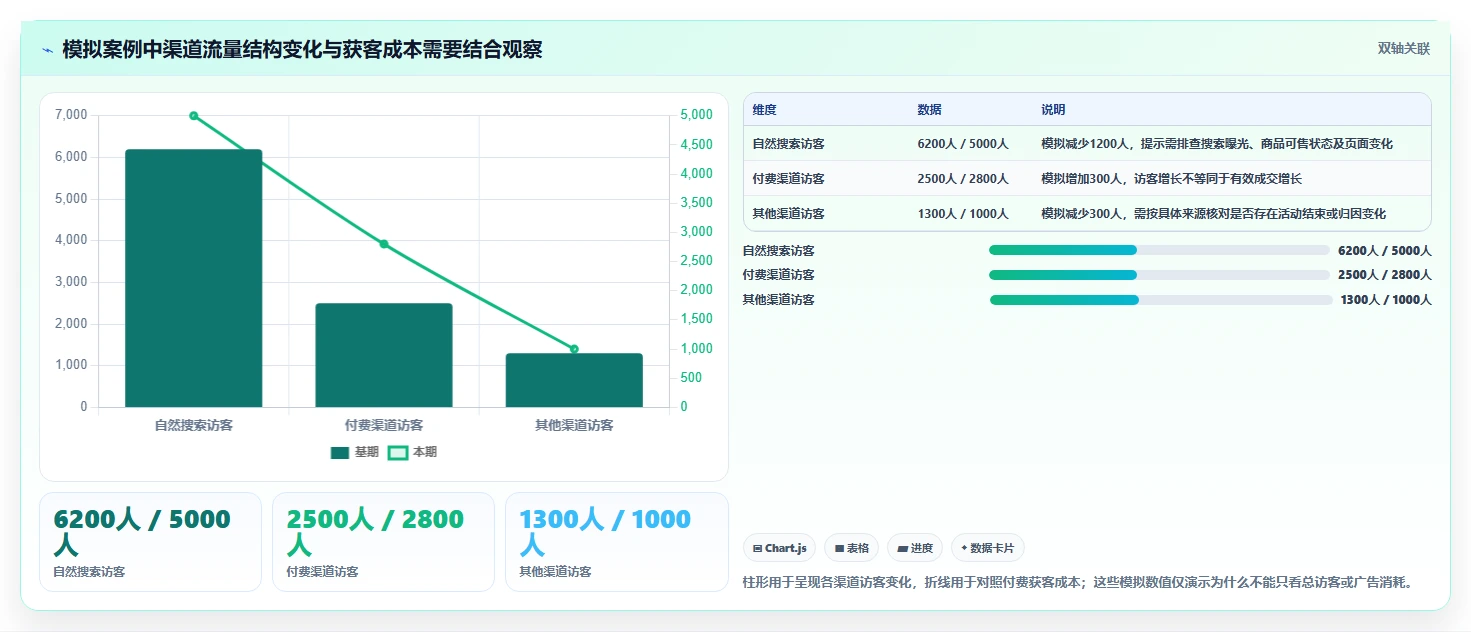Click the 本期 legend color box
Screen dimensions: 1471x632
point(398,452)
